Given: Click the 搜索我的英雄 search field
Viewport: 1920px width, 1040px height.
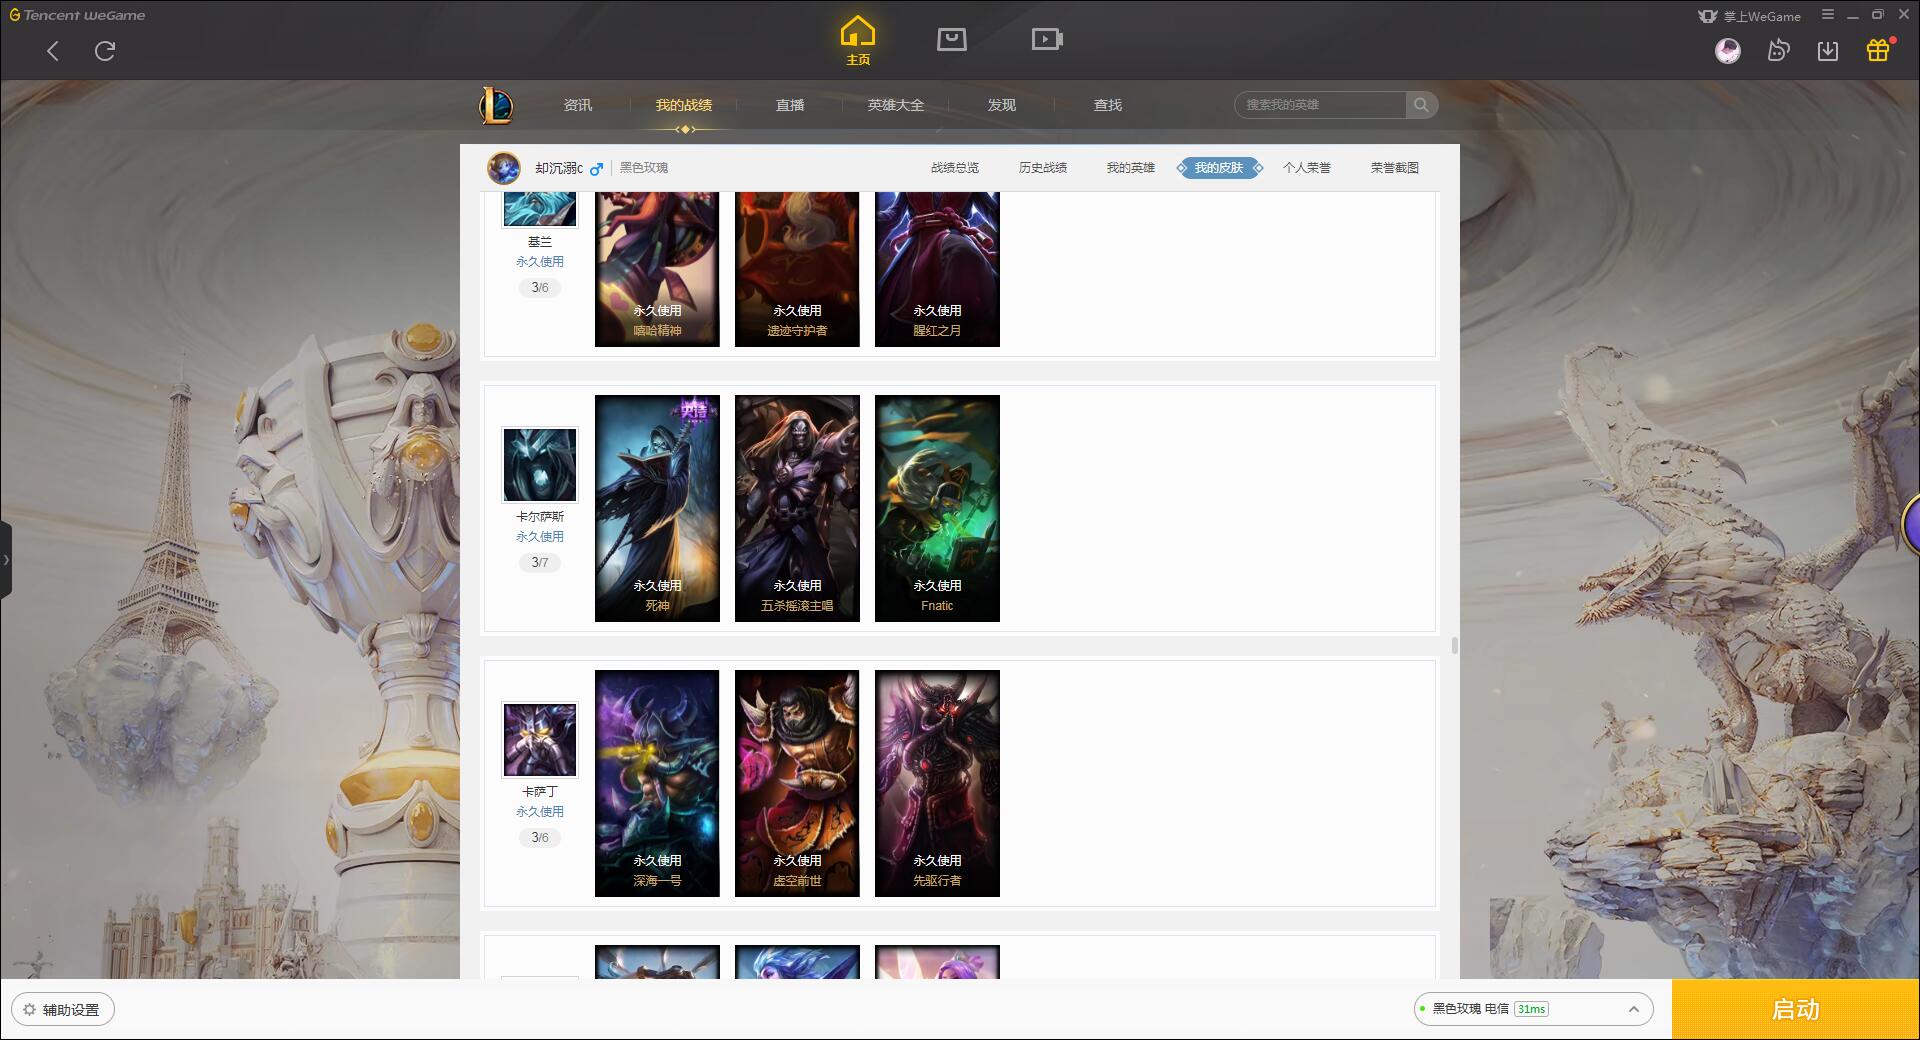Looking at the screenshot, I should [x=1320, y=105].
